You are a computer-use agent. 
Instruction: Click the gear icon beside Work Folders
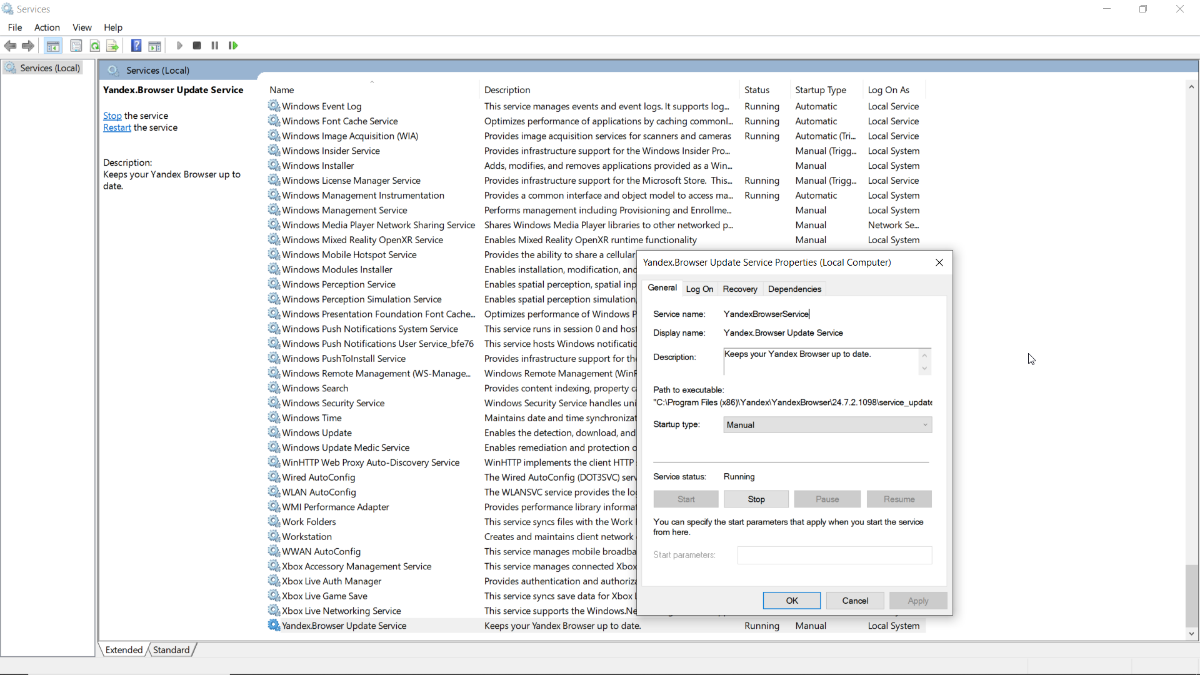click(274, 521)
